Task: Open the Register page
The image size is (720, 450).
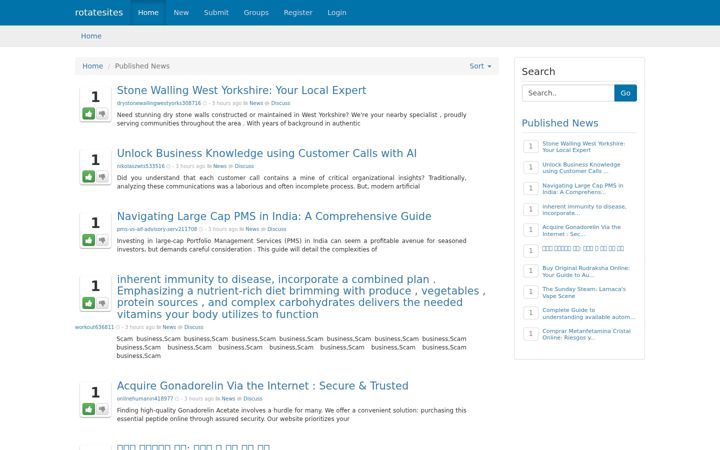Action: point(298,12)
